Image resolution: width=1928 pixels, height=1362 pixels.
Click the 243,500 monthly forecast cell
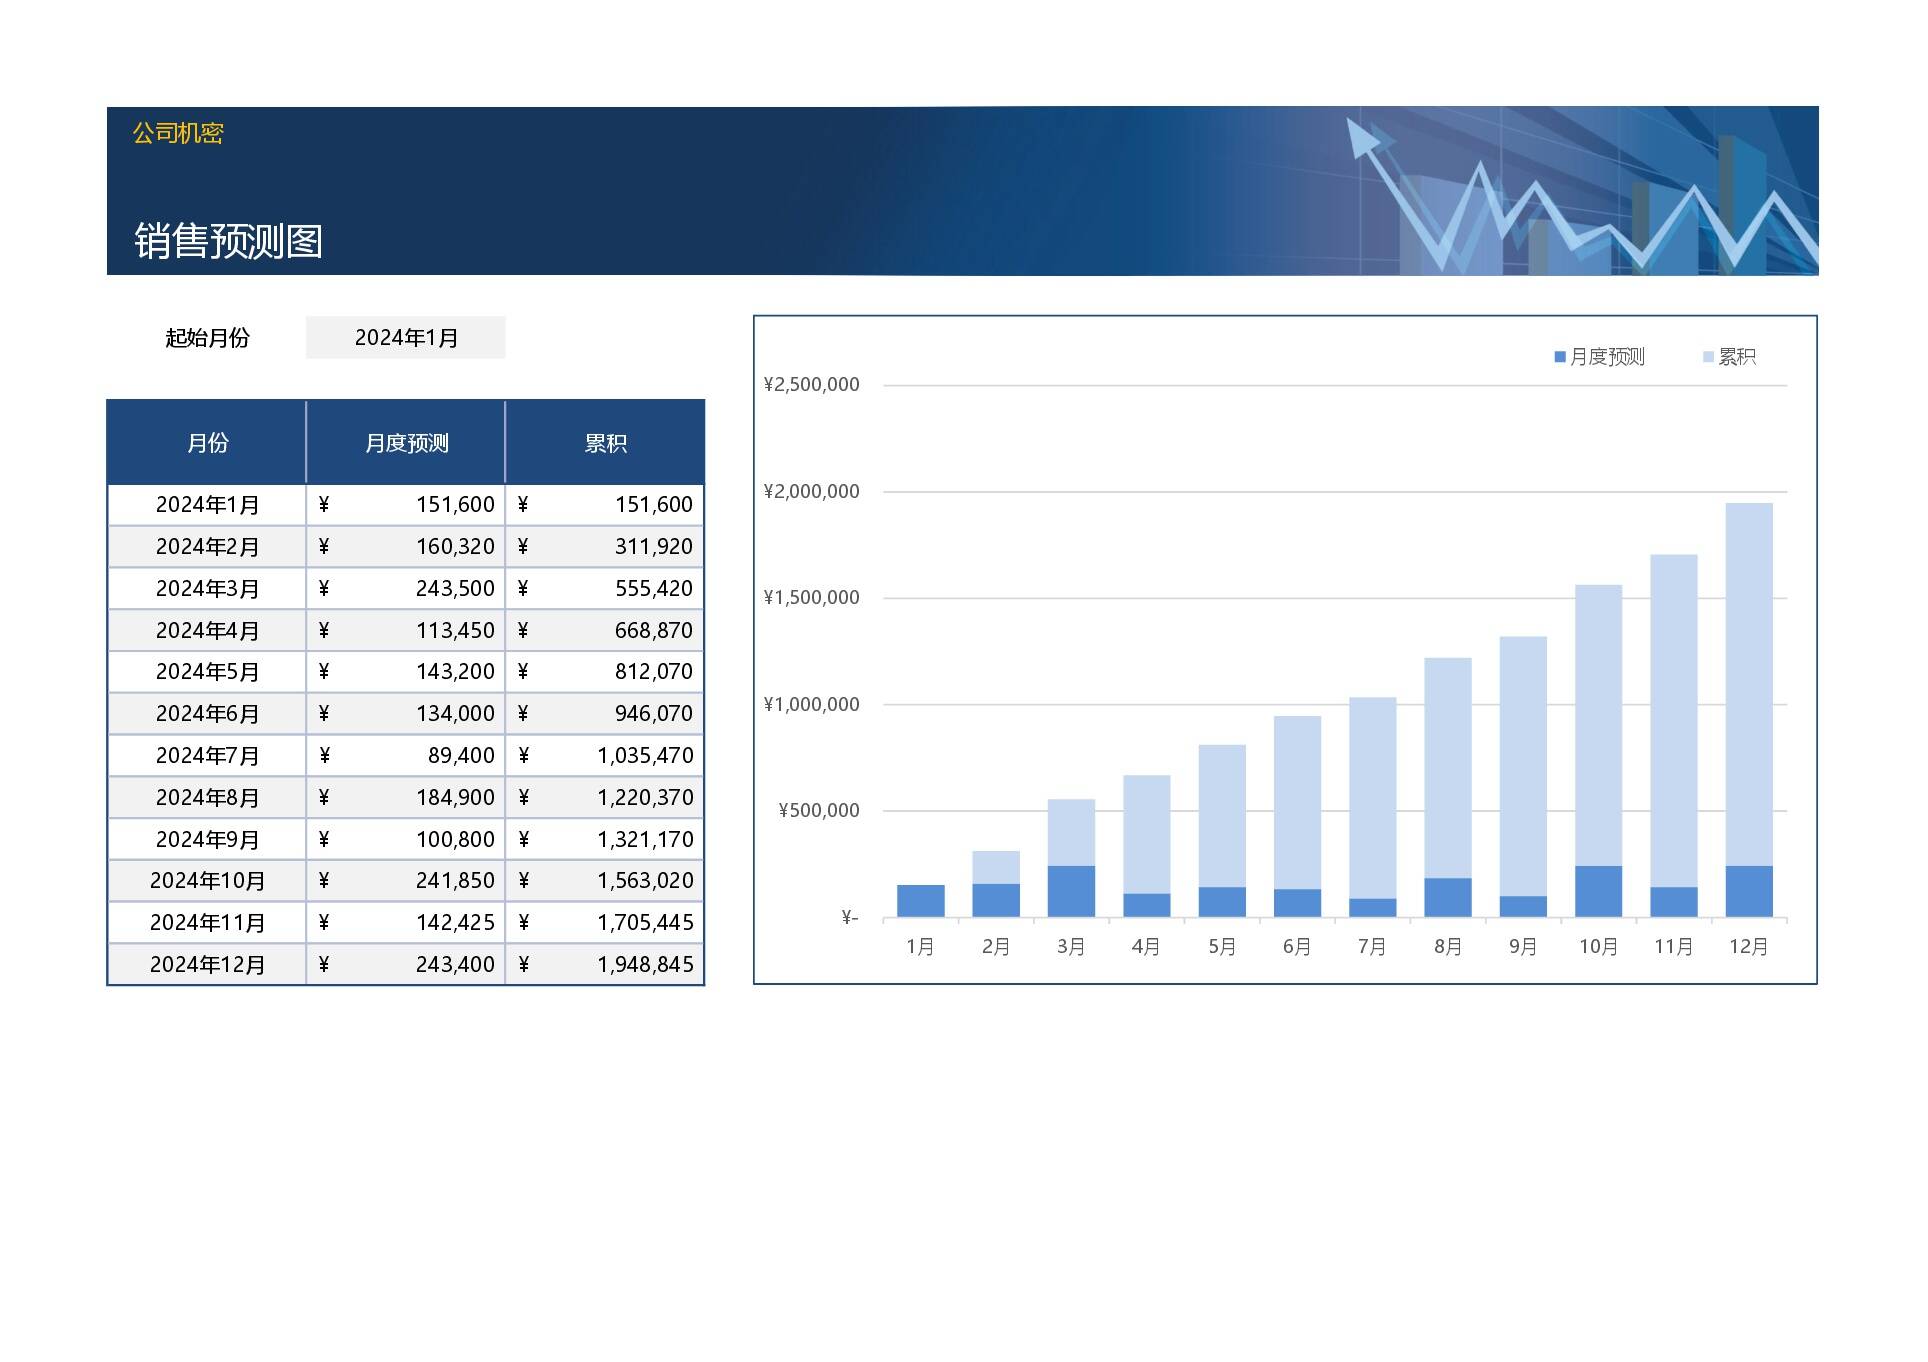[x=455, y=589]
